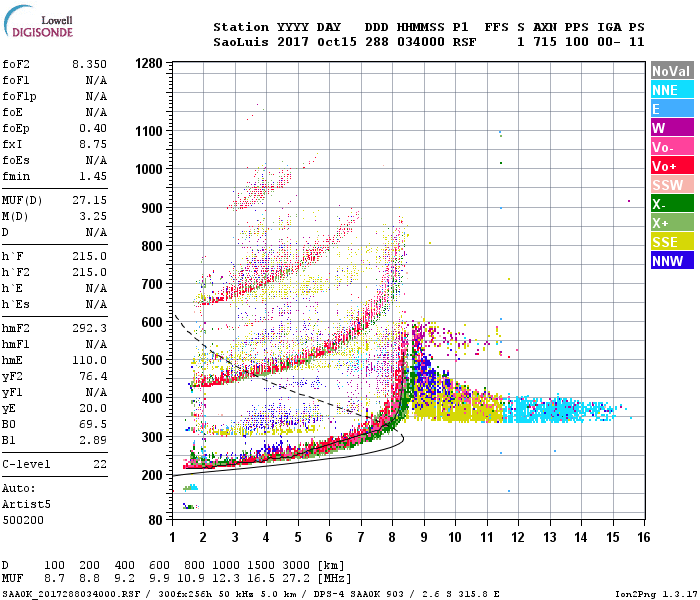Click the 80 y-axis label
Viewport: 700px width, 600px height.
click(156, 520)
